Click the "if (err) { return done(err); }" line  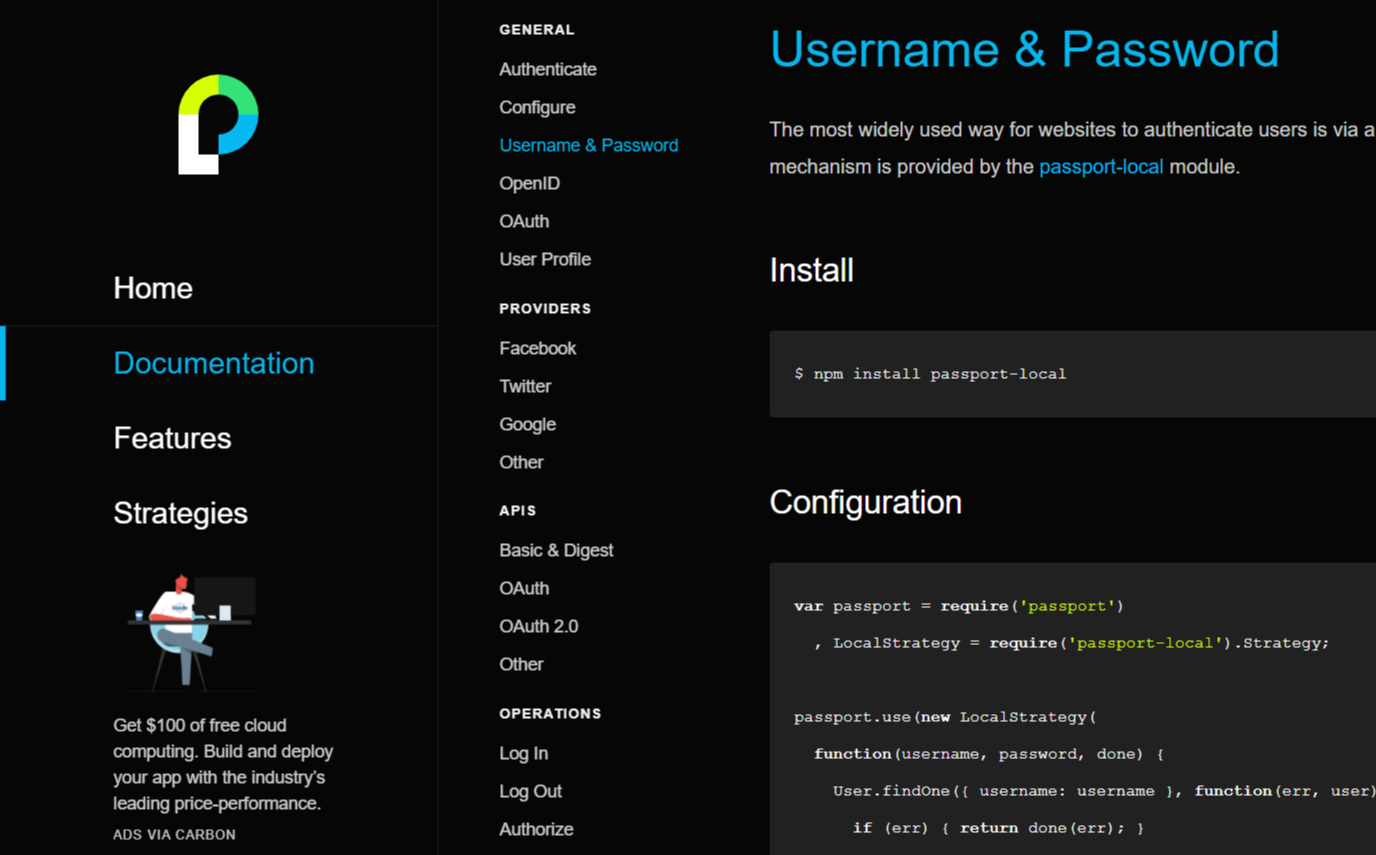pos(998,828)
